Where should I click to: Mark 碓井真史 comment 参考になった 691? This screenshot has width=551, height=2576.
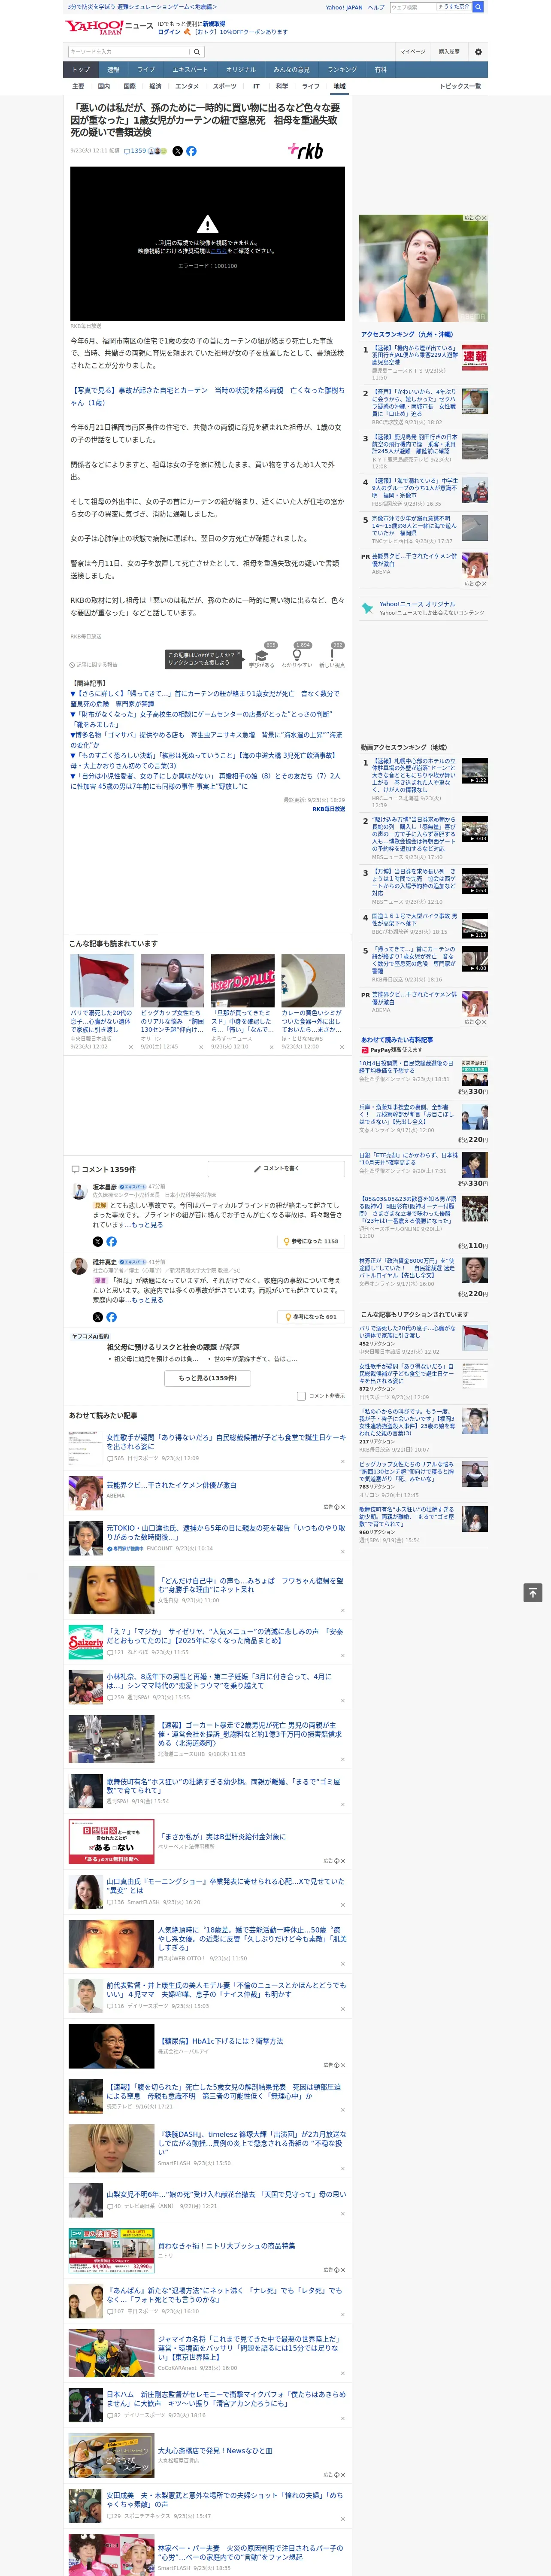coord(311,1317)
